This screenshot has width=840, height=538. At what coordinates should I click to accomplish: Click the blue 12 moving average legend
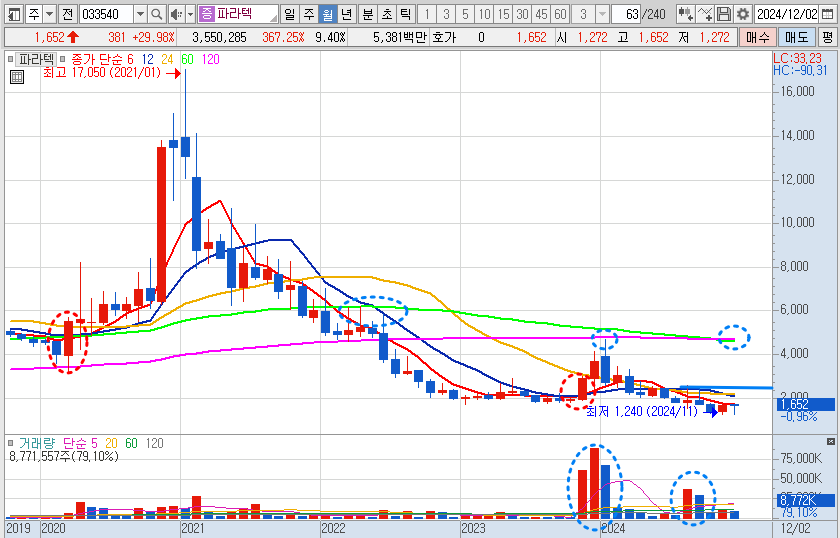point(147,59)
